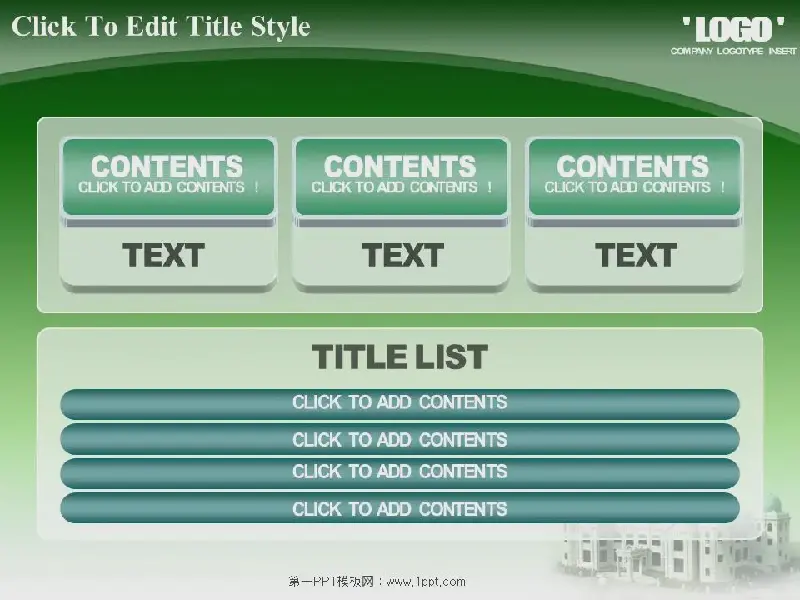Viewport: 800px width, 600px height.
Task: Click the TITLE LIST heading
Action: [400, 357]
